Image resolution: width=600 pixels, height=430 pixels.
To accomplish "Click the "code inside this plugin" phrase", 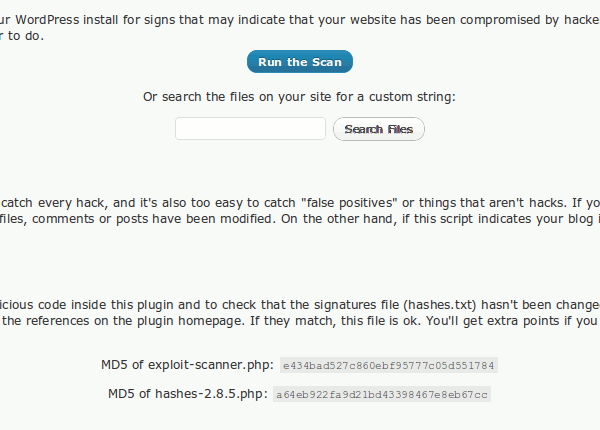I will (x=103, y=304).
